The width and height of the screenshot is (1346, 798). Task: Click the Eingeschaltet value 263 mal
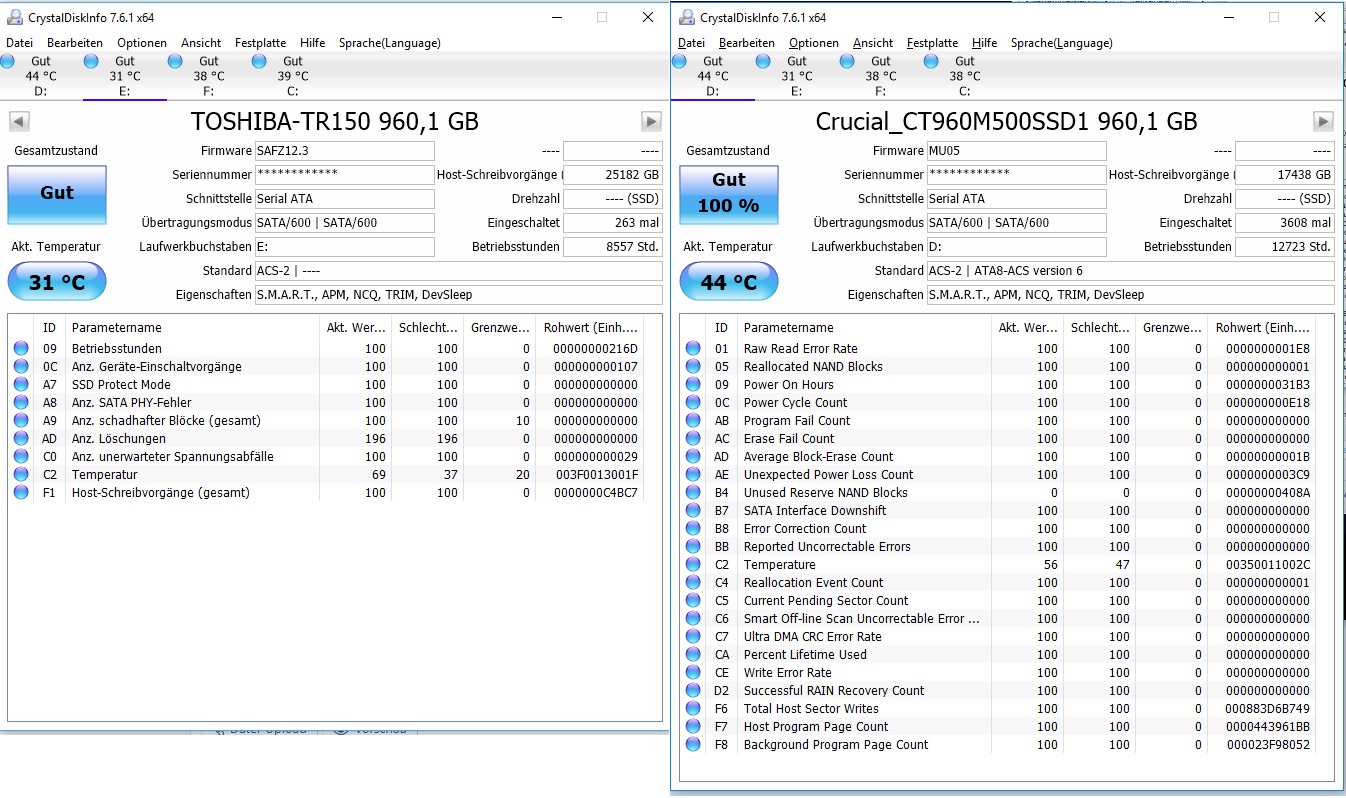613,223
